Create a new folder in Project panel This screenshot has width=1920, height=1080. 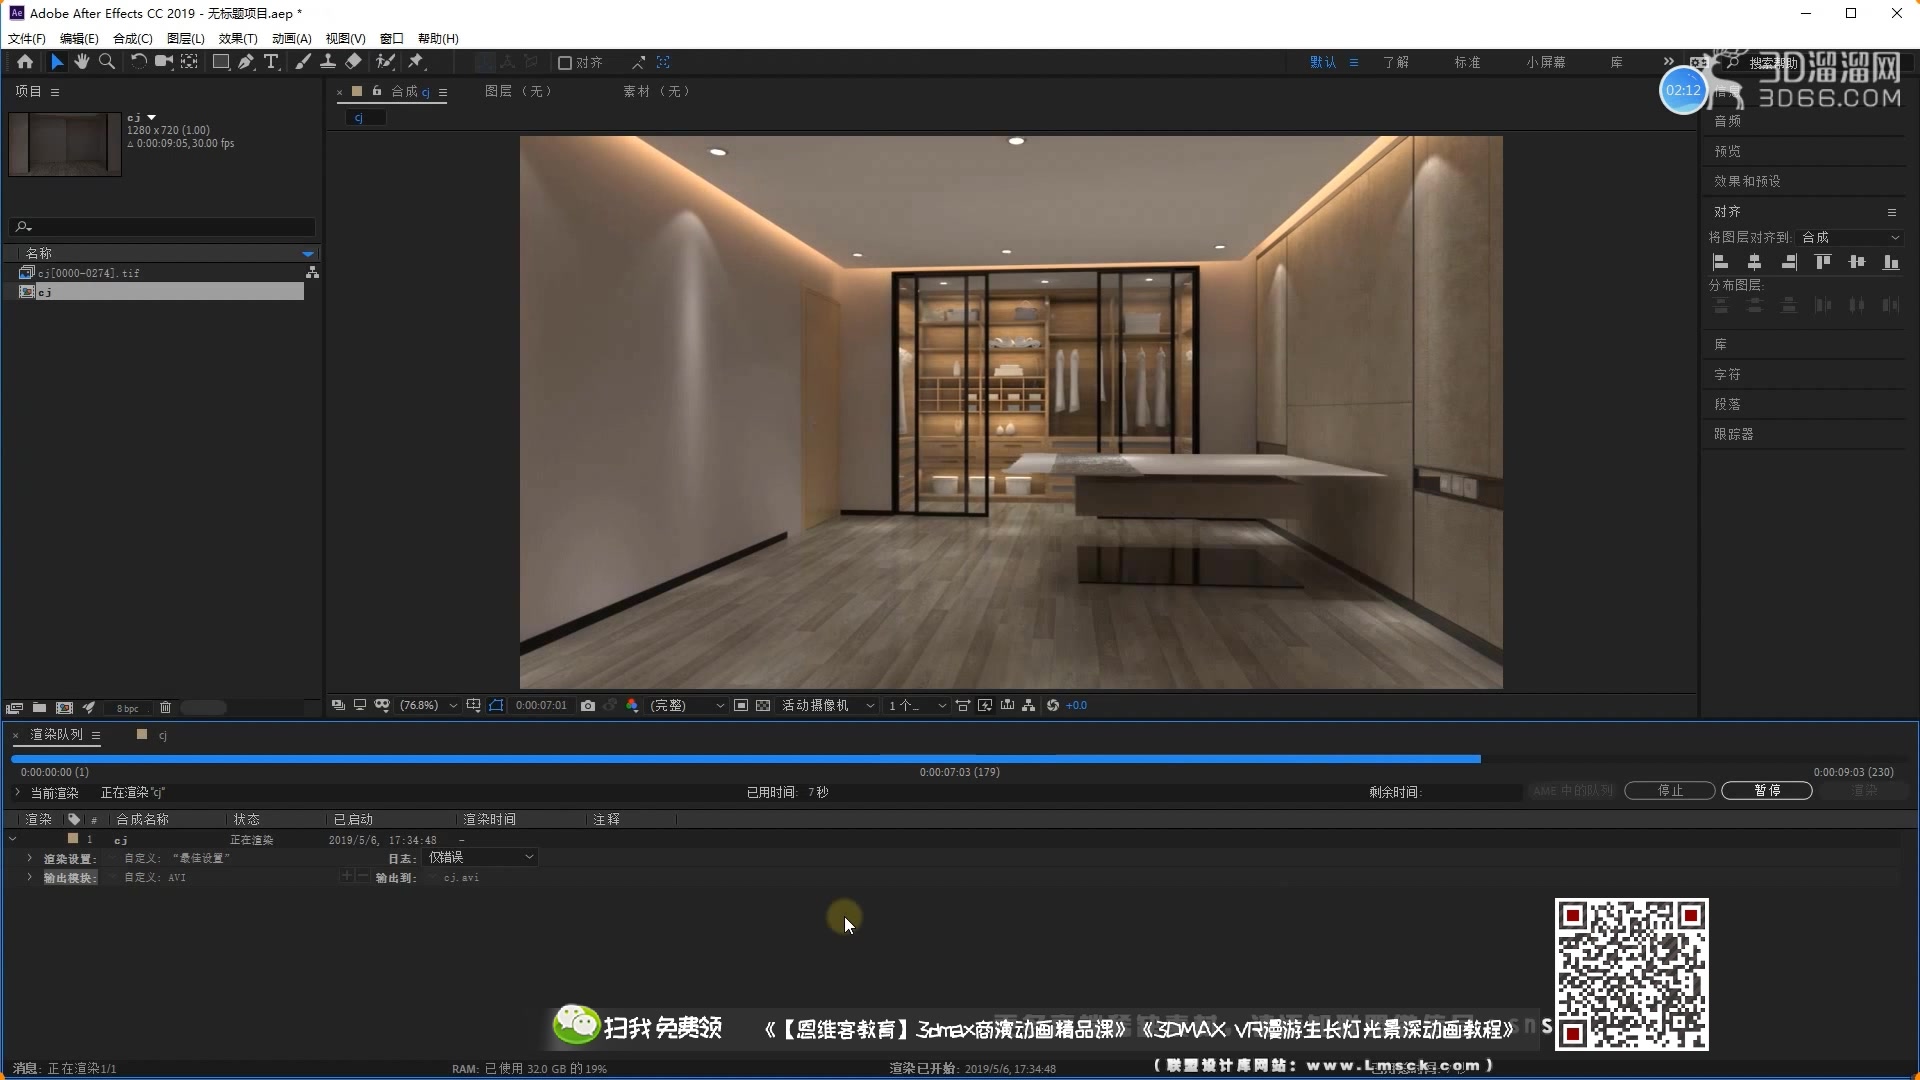click(40, 708)
